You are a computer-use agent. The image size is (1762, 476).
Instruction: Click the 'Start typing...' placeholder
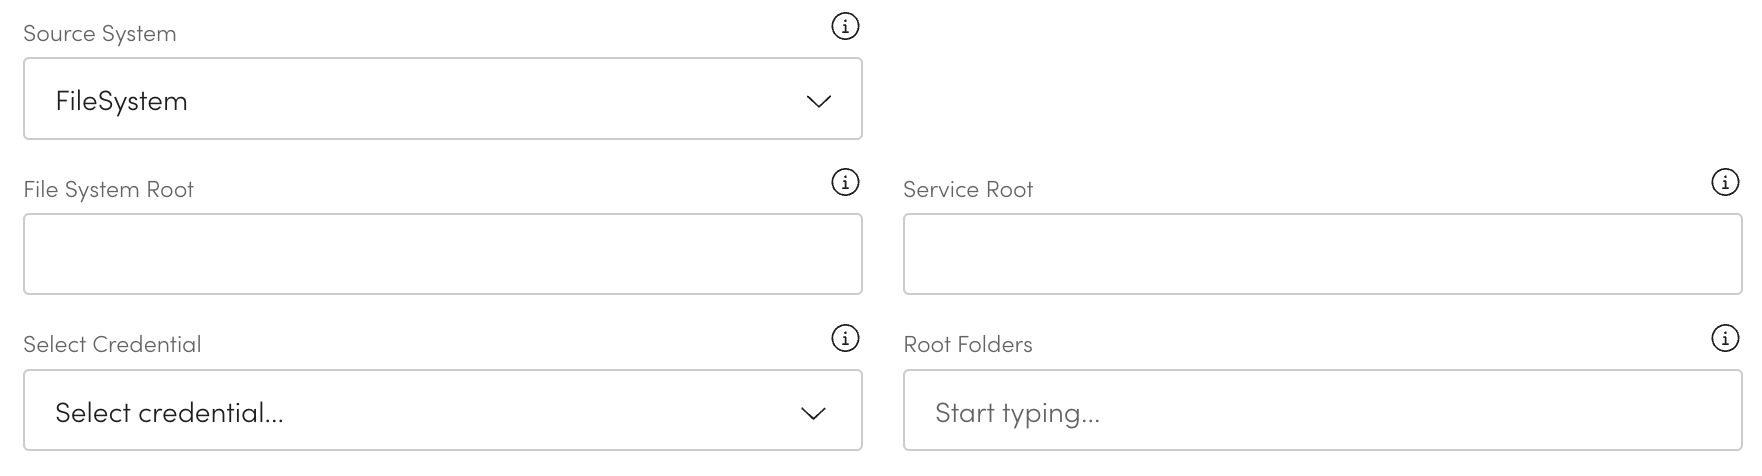point(1017,413)
